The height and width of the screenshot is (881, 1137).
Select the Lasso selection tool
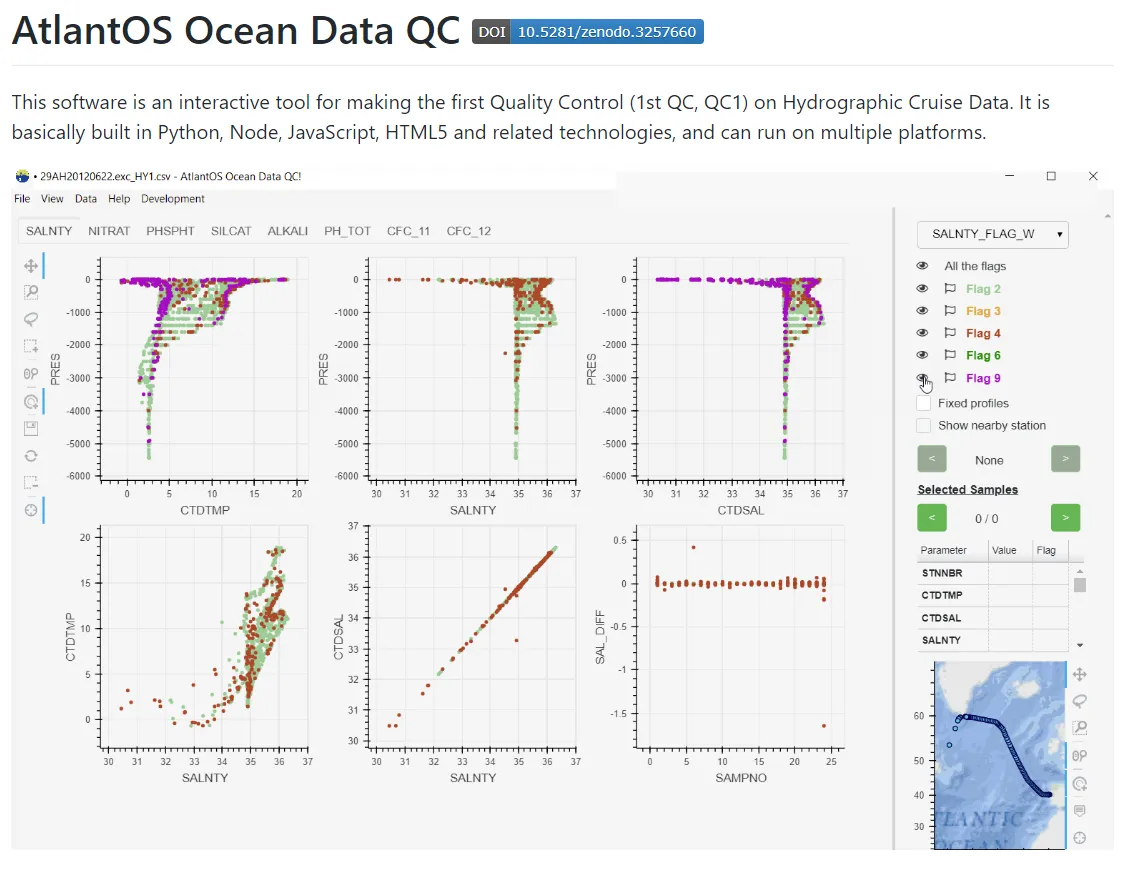click(31, 319)
